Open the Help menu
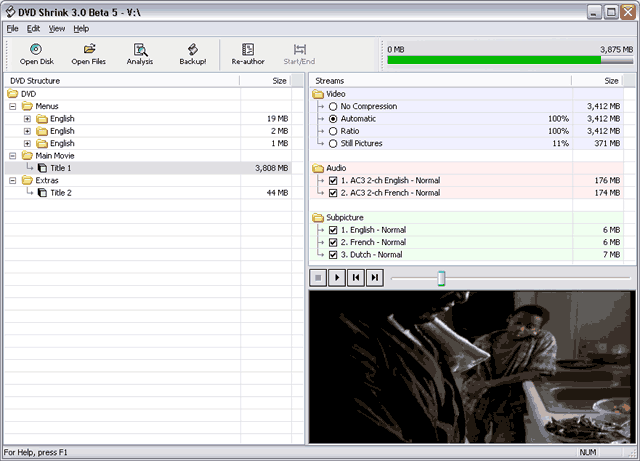Viewport: 640px width, 461px height. point(81,29)
